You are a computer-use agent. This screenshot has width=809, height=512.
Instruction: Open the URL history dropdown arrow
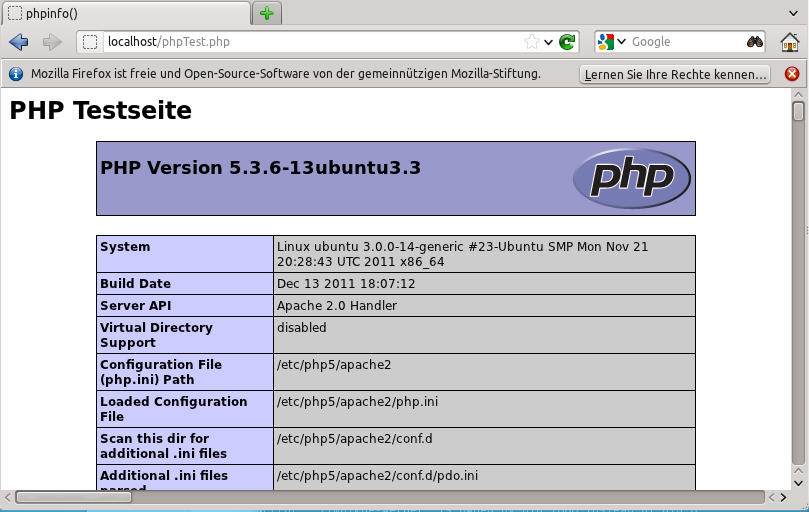(548, 42)
